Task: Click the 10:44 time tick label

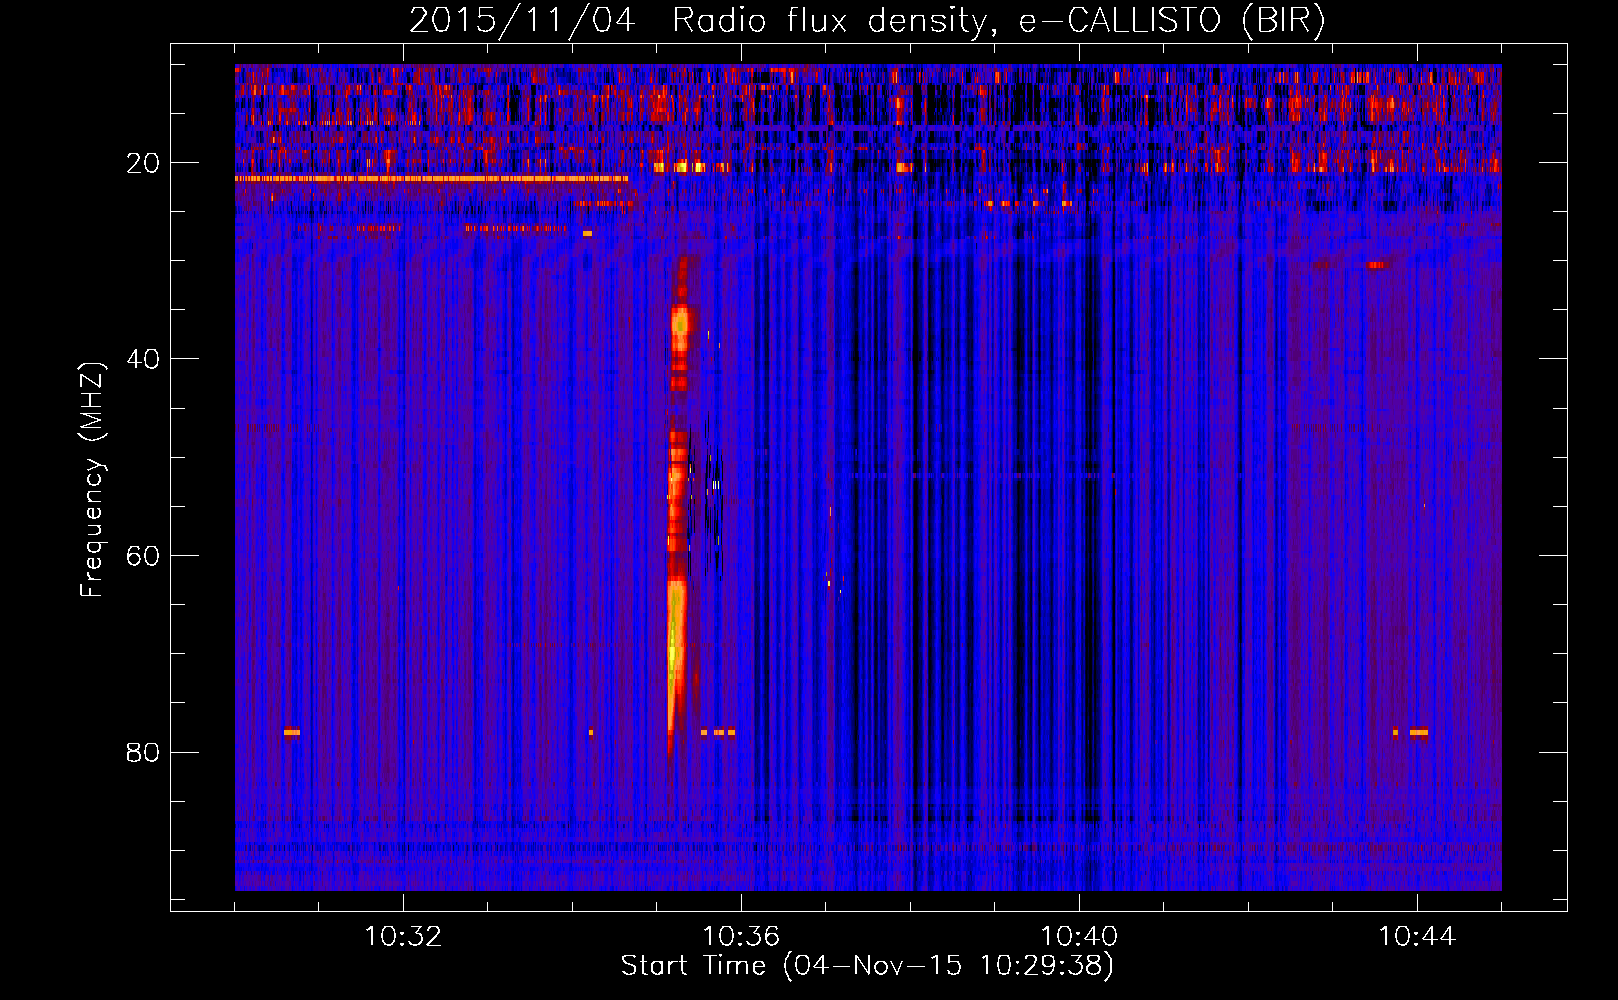Action: click(x=1417, y=937)
